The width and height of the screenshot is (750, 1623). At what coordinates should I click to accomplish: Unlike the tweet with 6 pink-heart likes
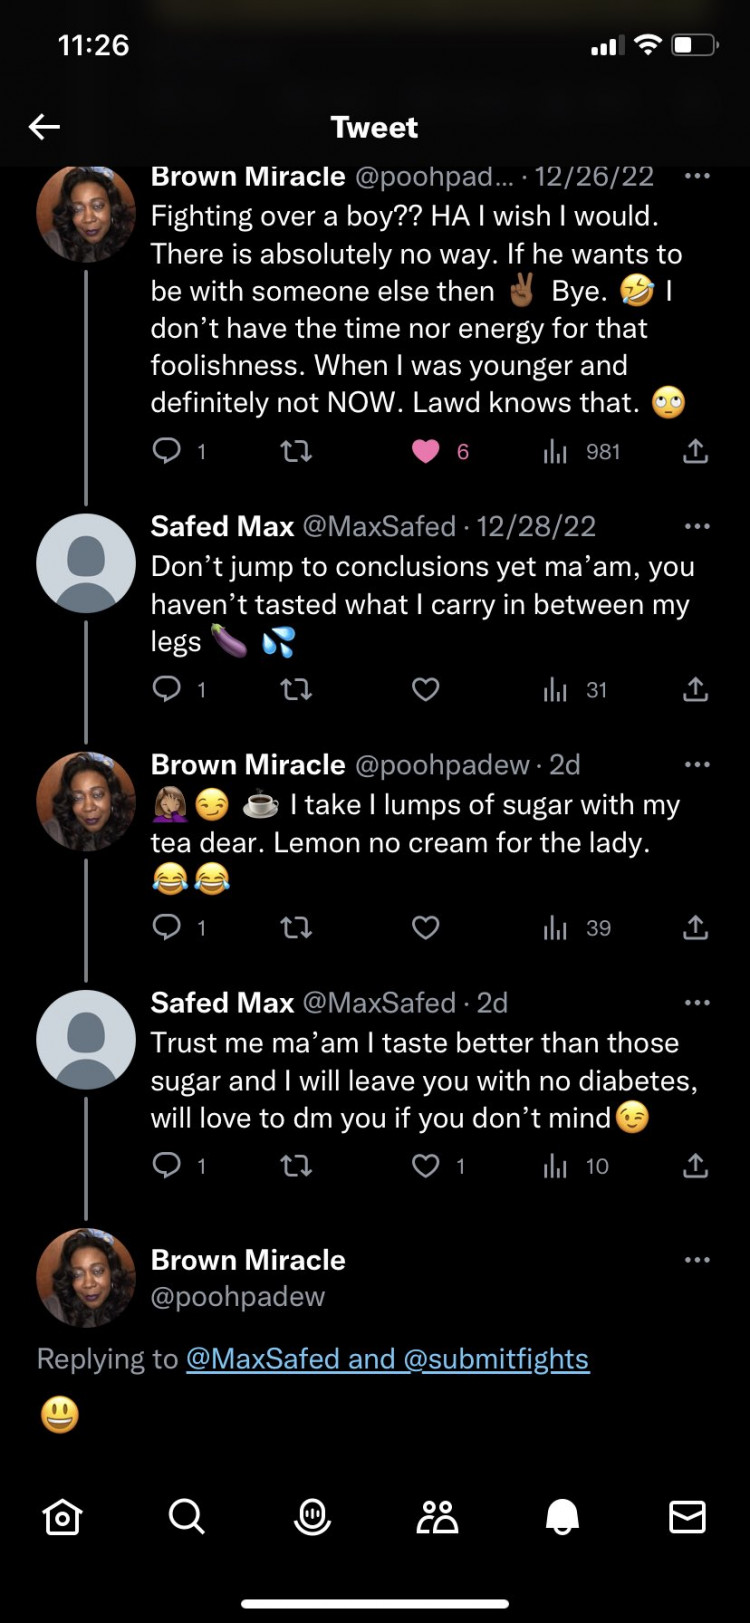426,452
